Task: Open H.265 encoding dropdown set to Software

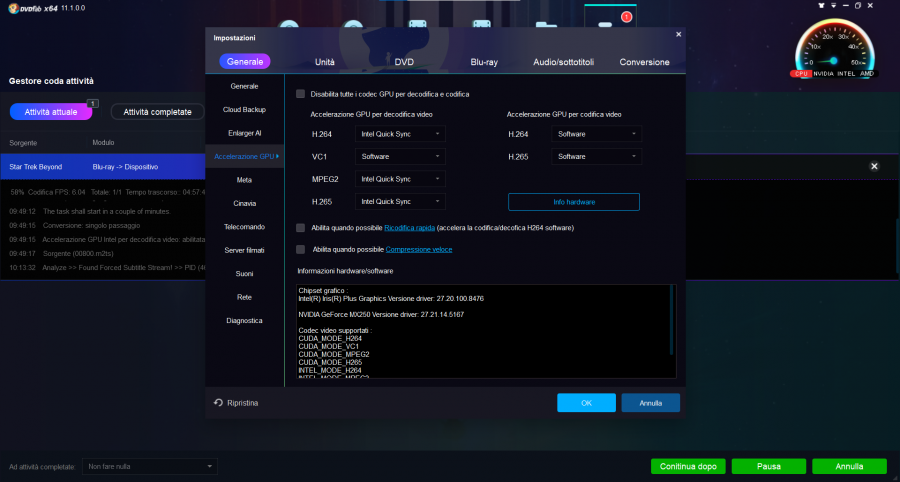Action: pos(596,156)
